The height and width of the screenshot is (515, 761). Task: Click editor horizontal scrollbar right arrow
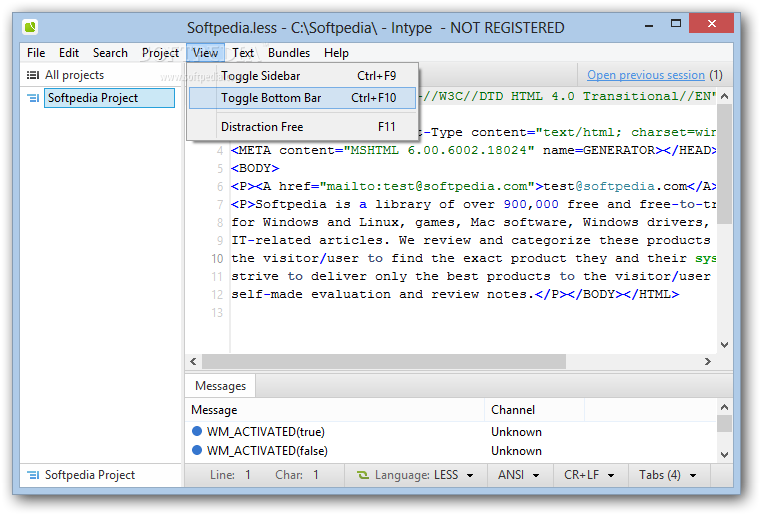(708, 362)
